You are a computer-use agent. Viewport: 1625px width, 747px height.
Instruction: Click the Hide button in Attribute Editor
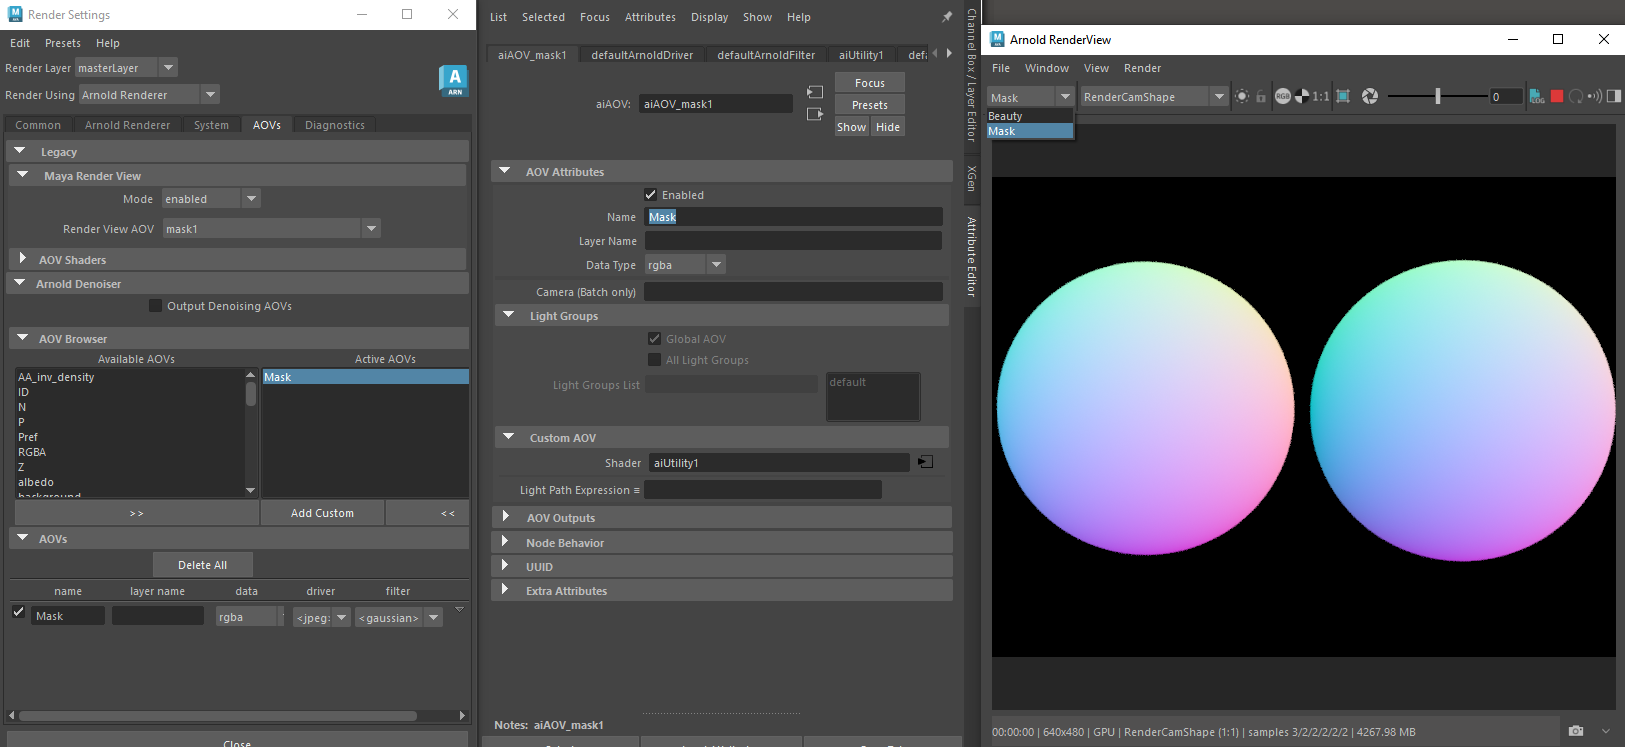coord(888,127)
